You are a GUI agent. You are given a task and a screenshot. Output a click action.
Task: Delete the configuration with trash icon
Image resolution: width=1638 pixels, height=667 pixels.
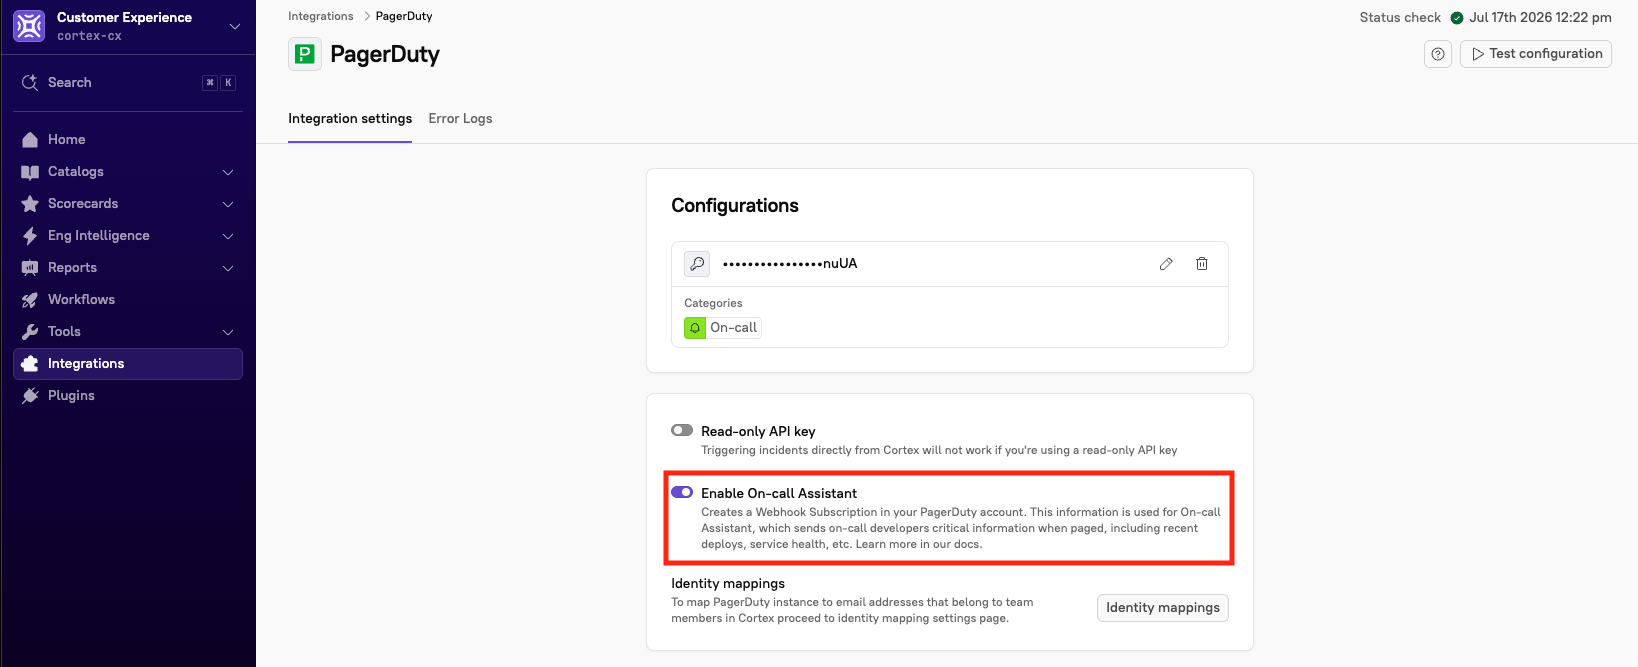click(1202, 264)
